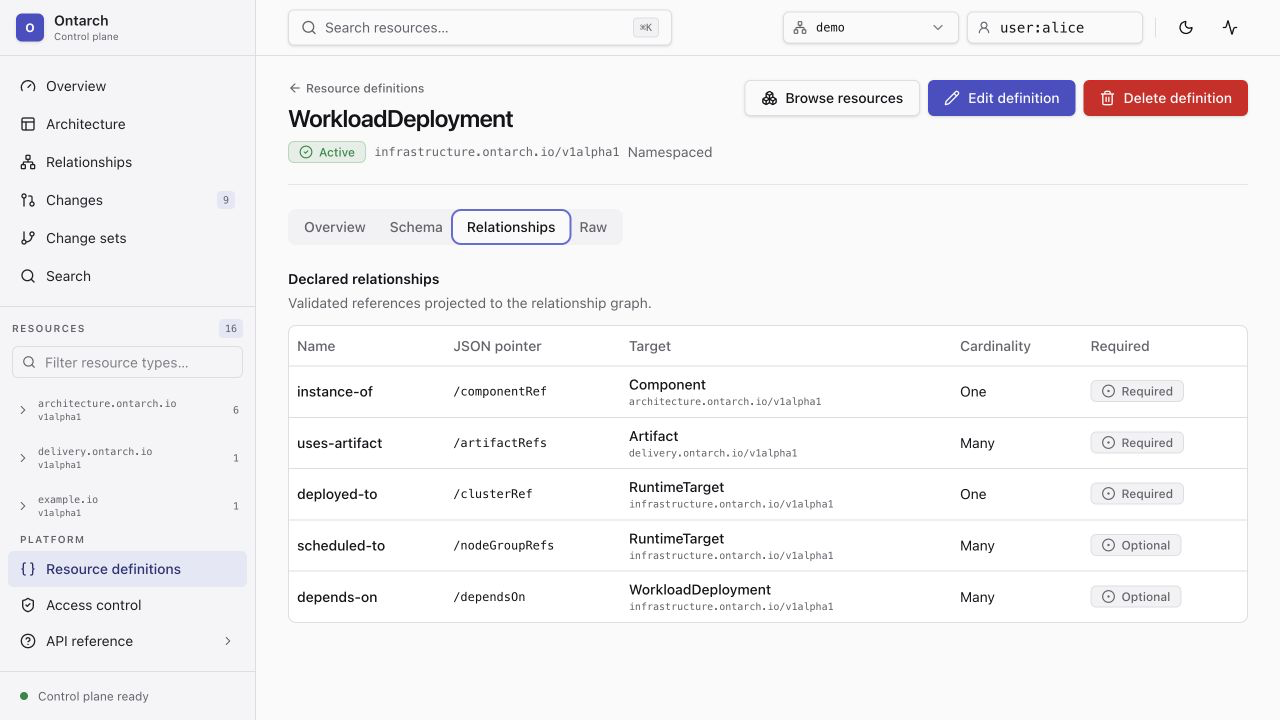Click the Changes count badge 9

tap(226, 200)
